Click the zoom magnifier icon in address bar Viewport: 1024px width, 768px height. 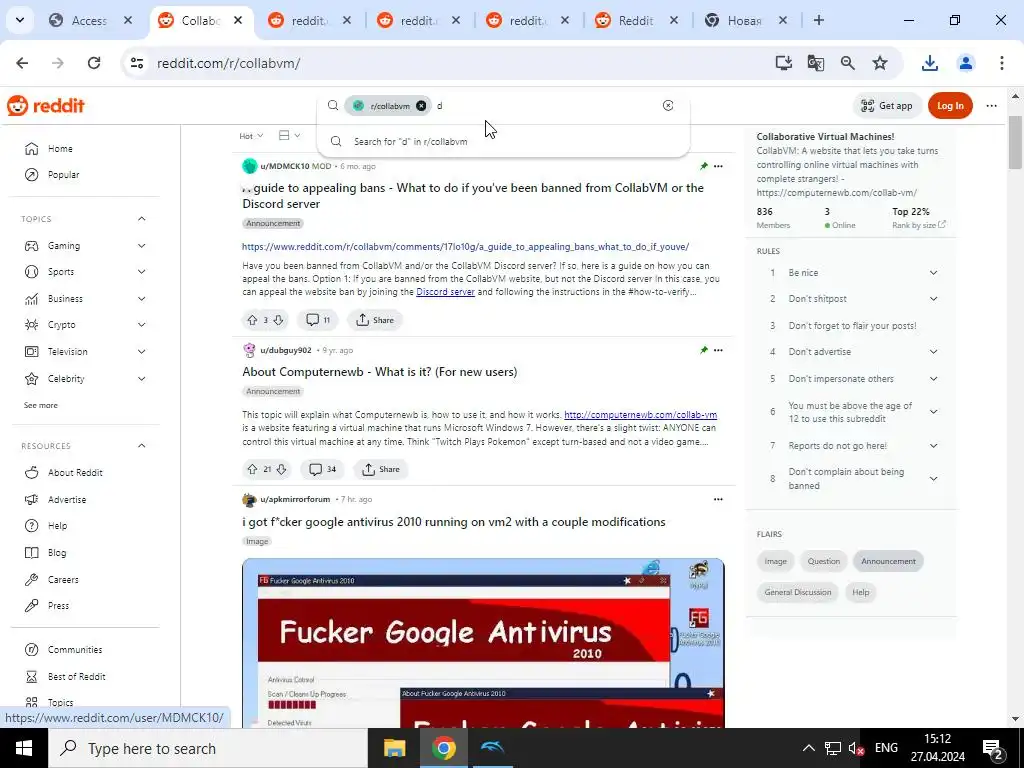(848, 63)
